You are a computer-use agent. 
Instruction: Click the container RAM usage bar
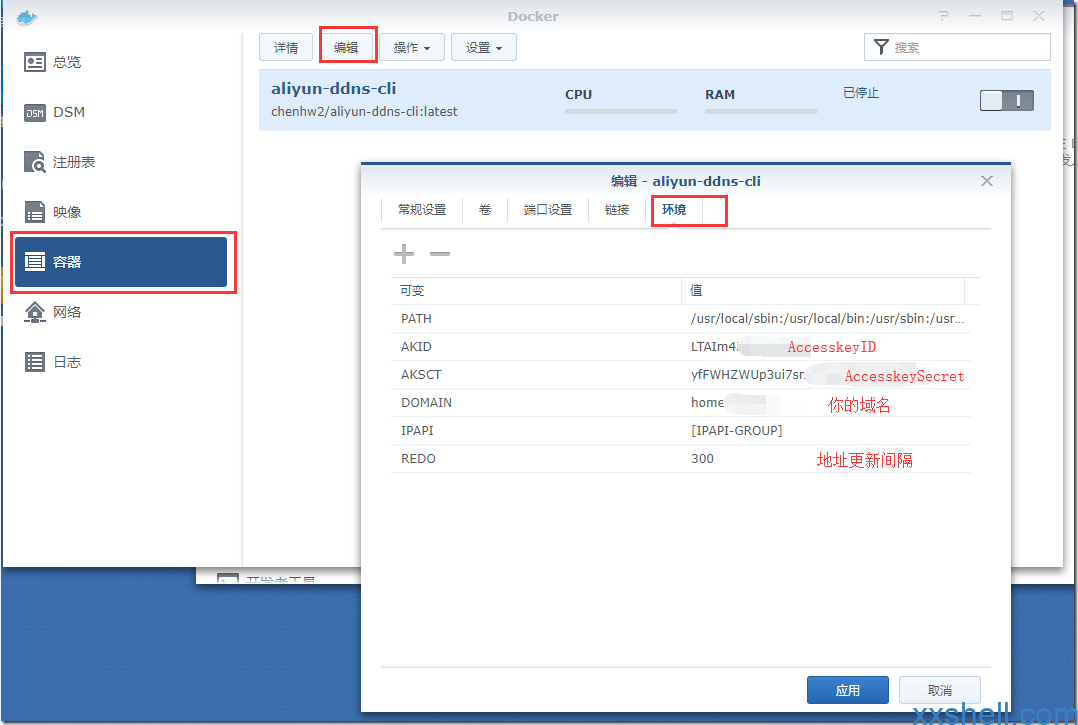(x=761, y=111)
